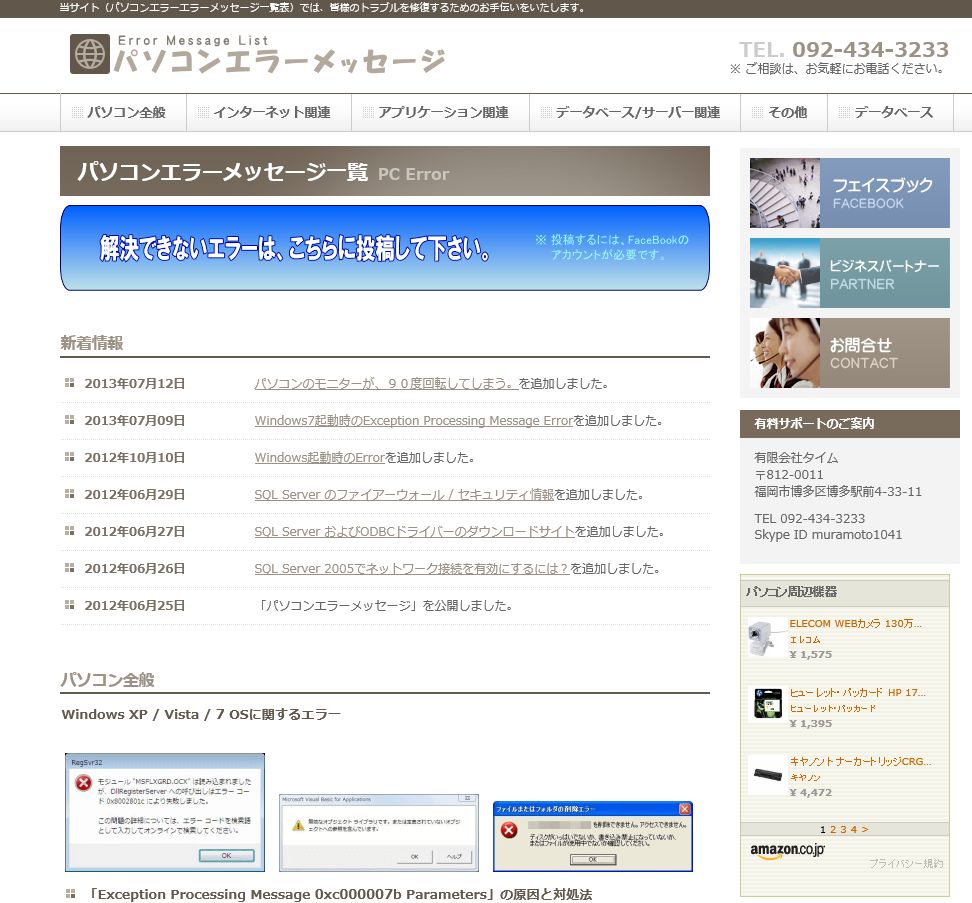Click the globe logo icon in header

click(89, 54)
